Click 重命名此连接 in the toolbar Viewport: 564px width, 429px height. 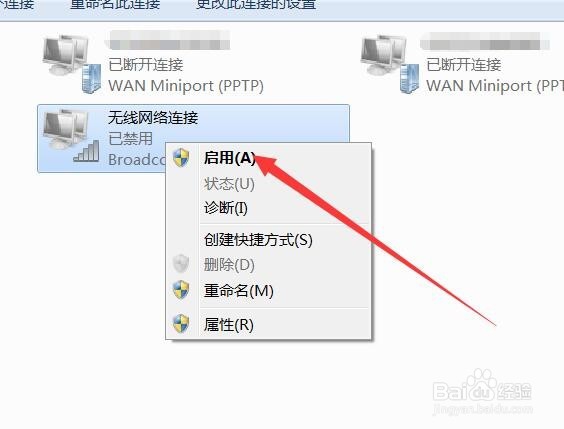pos(115,4)
